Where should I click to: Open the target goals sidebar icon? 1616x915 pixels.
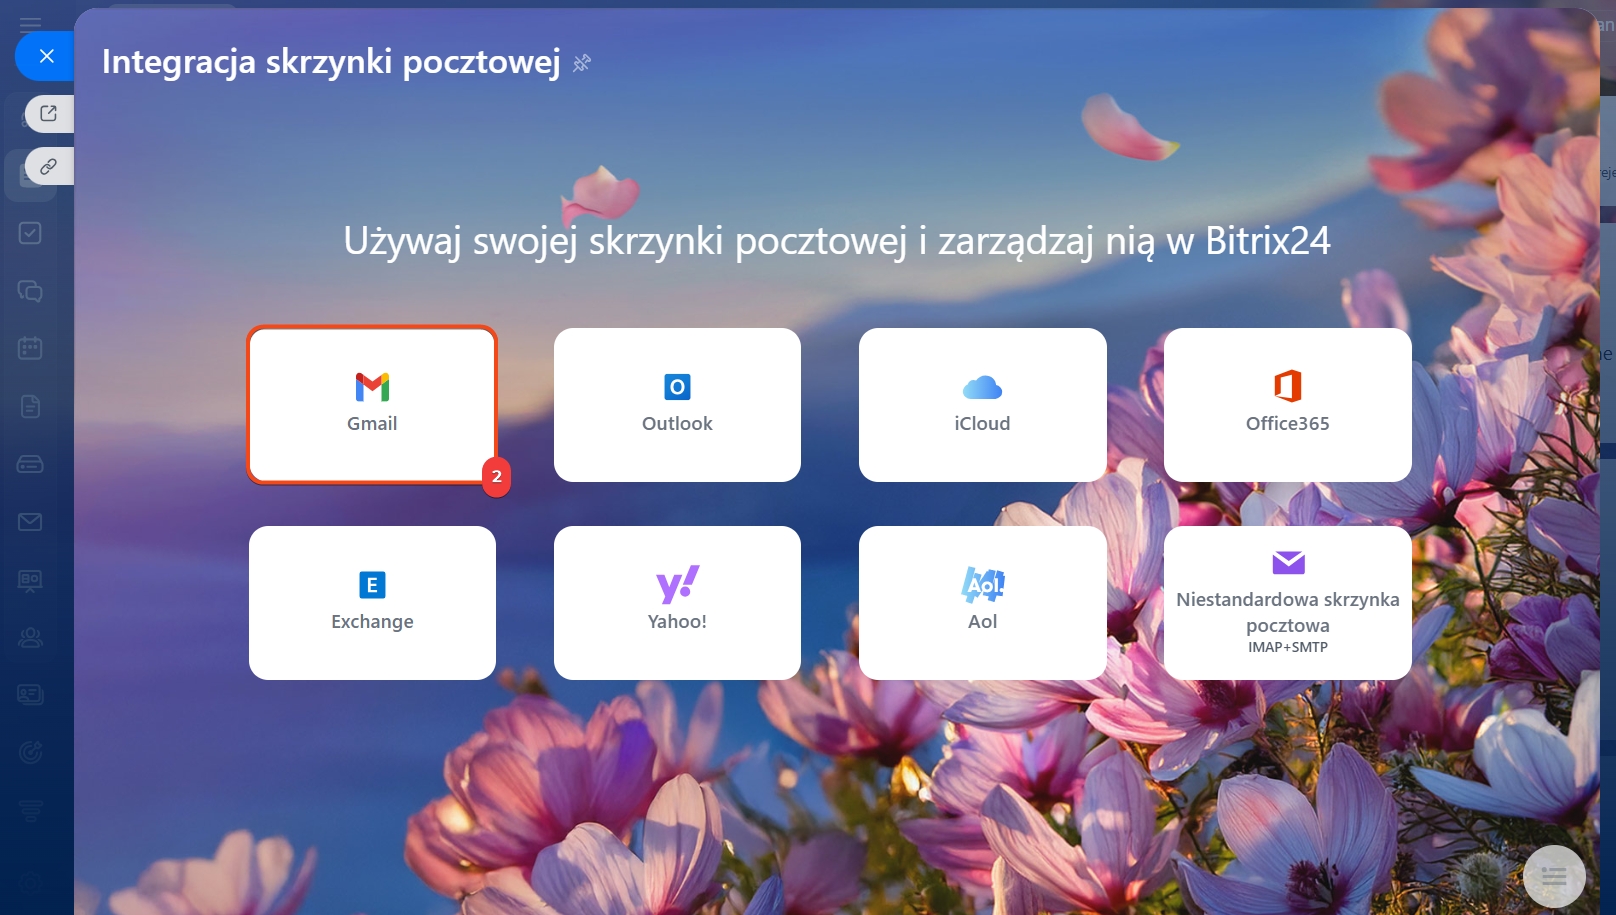click(30, 752)
